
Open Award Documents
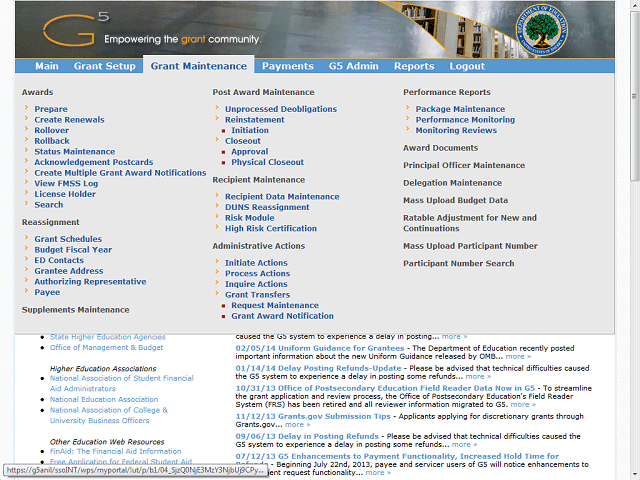440,148
